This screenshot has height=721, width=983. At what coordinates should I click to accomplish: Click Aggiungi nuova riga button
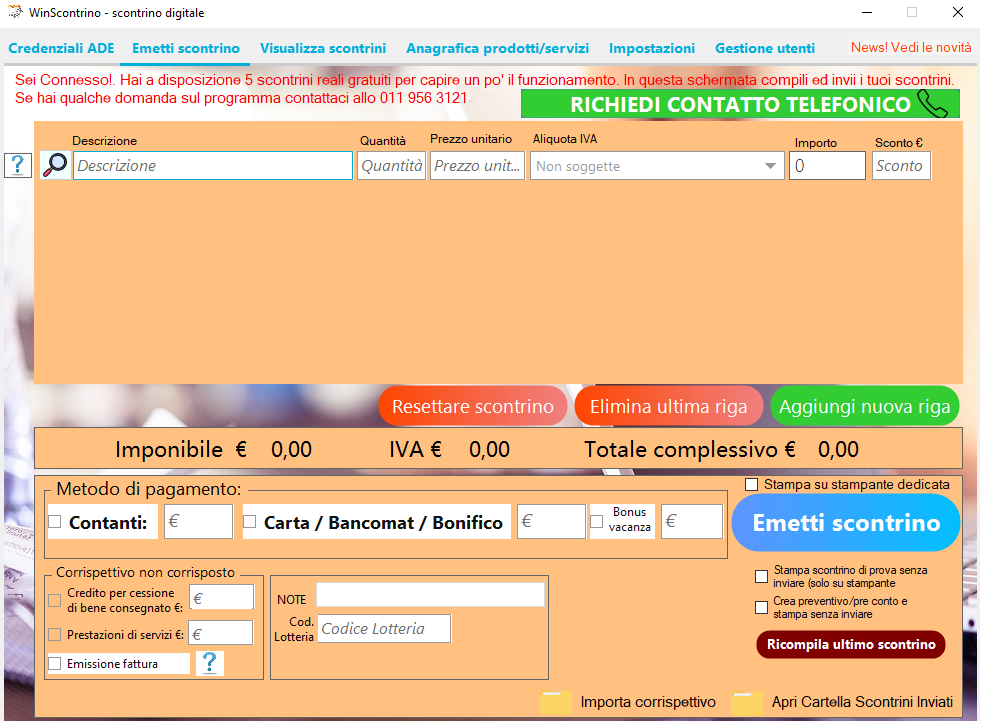coord(865,406)
